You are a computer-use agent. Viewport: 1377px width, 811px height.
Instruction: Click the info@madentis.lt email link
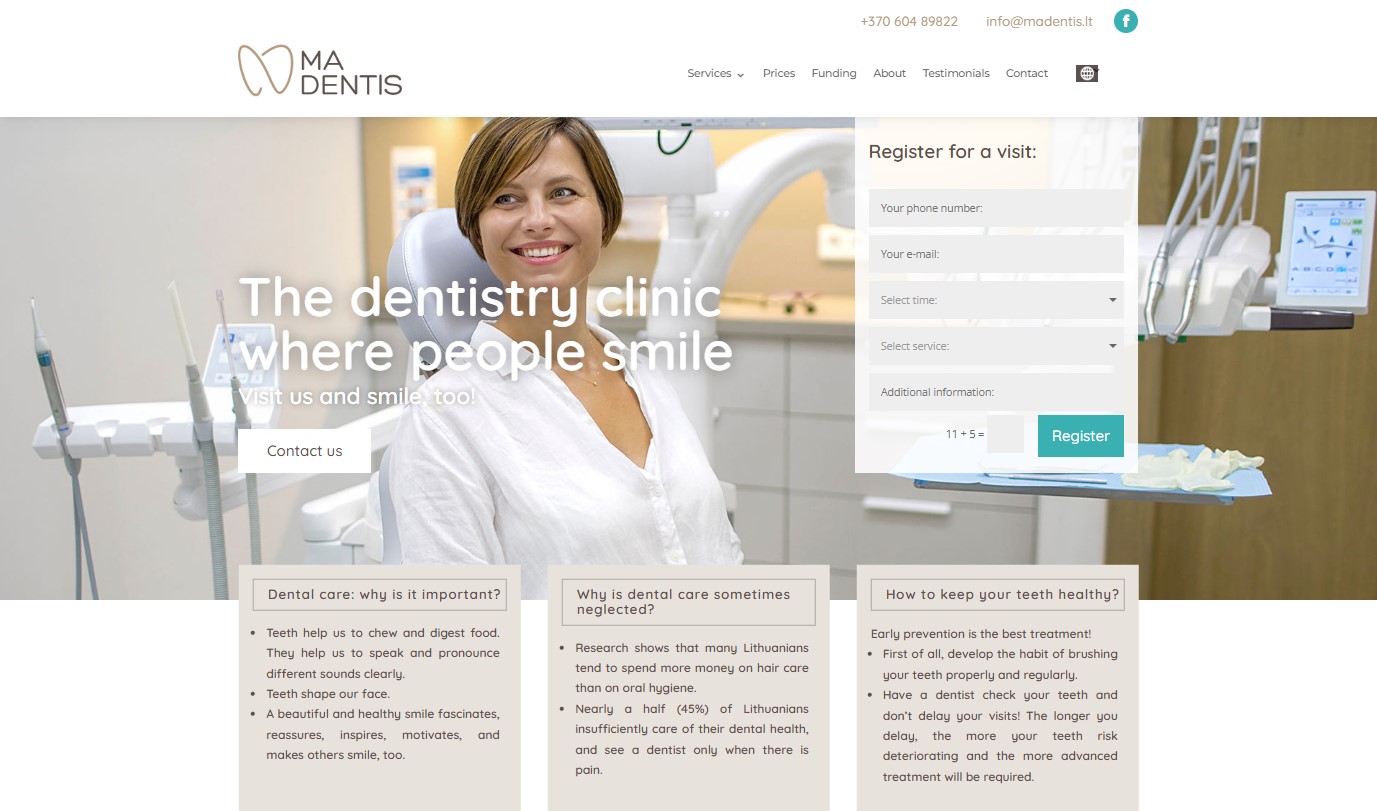(x=1039, y=21)
